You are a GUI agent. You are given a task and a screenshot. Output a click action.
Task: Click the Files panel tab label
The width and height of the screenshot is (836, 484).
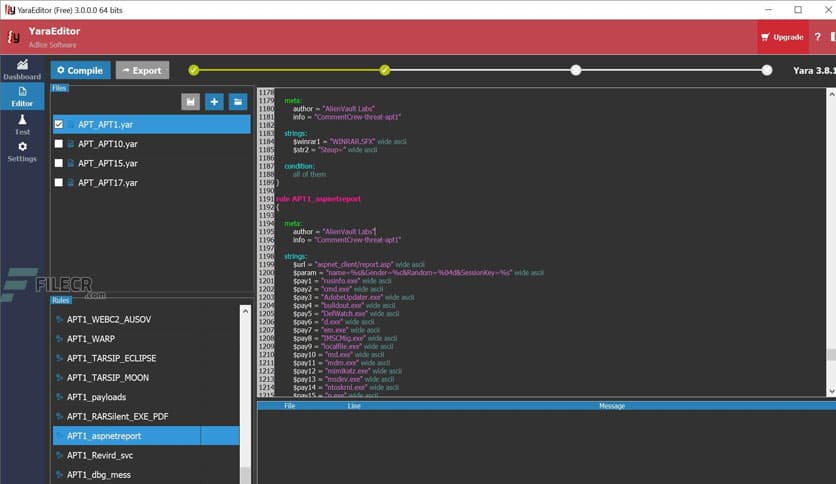[59, 88]
